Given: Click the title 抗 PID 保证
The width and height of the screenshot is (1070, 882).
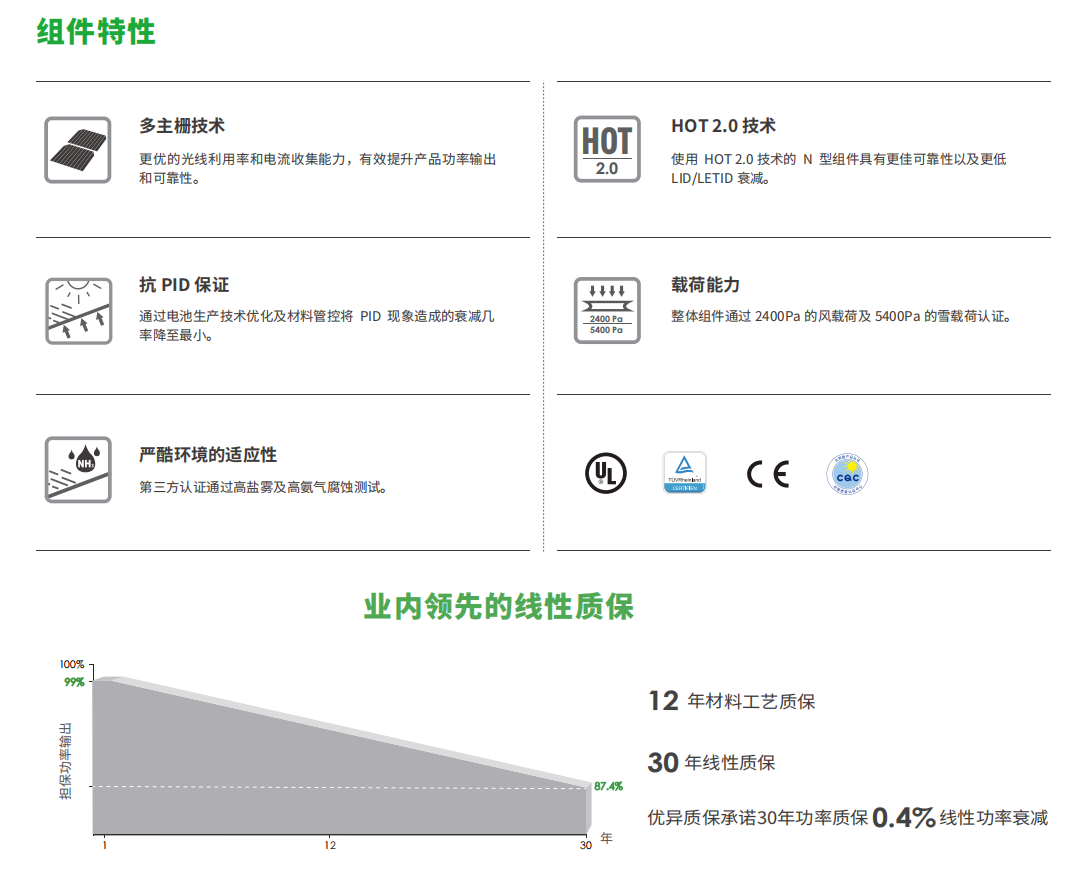Looking at the screenshot, I should [184, 285].
